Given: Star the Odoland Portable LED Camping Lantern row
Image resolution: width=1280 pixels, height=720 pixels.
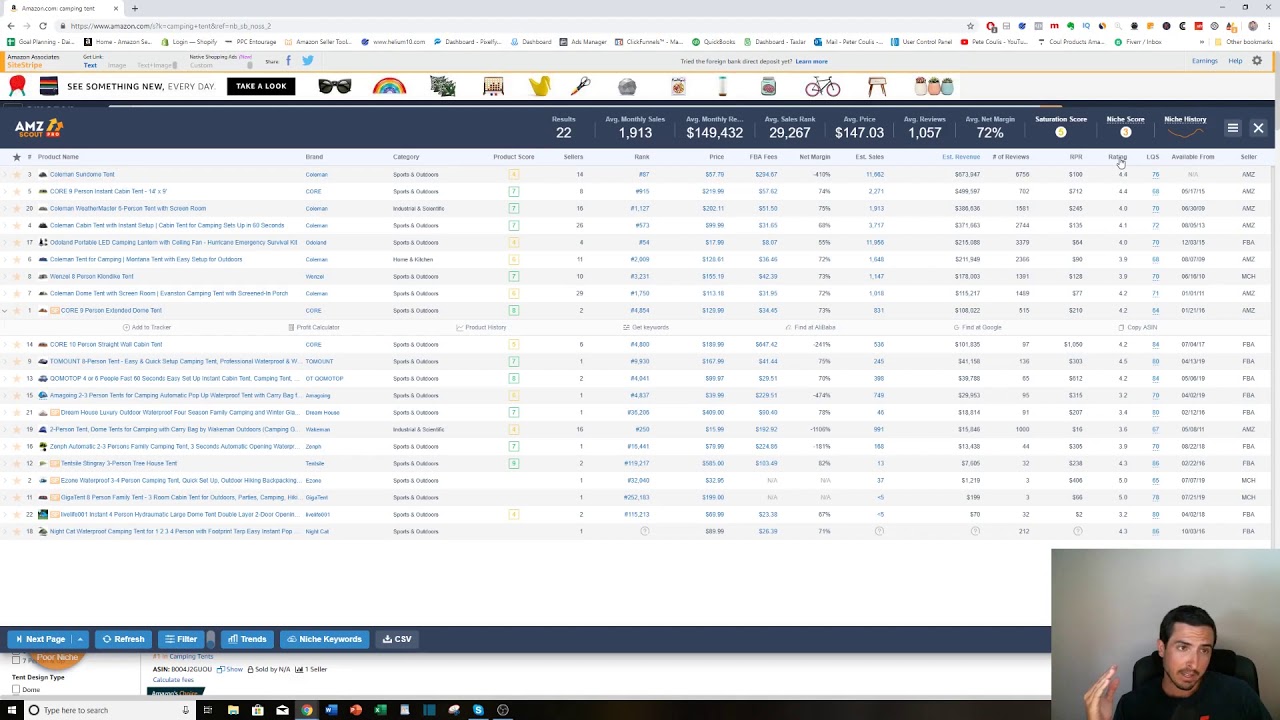Looking at the screenshot, I should [16, 242].
